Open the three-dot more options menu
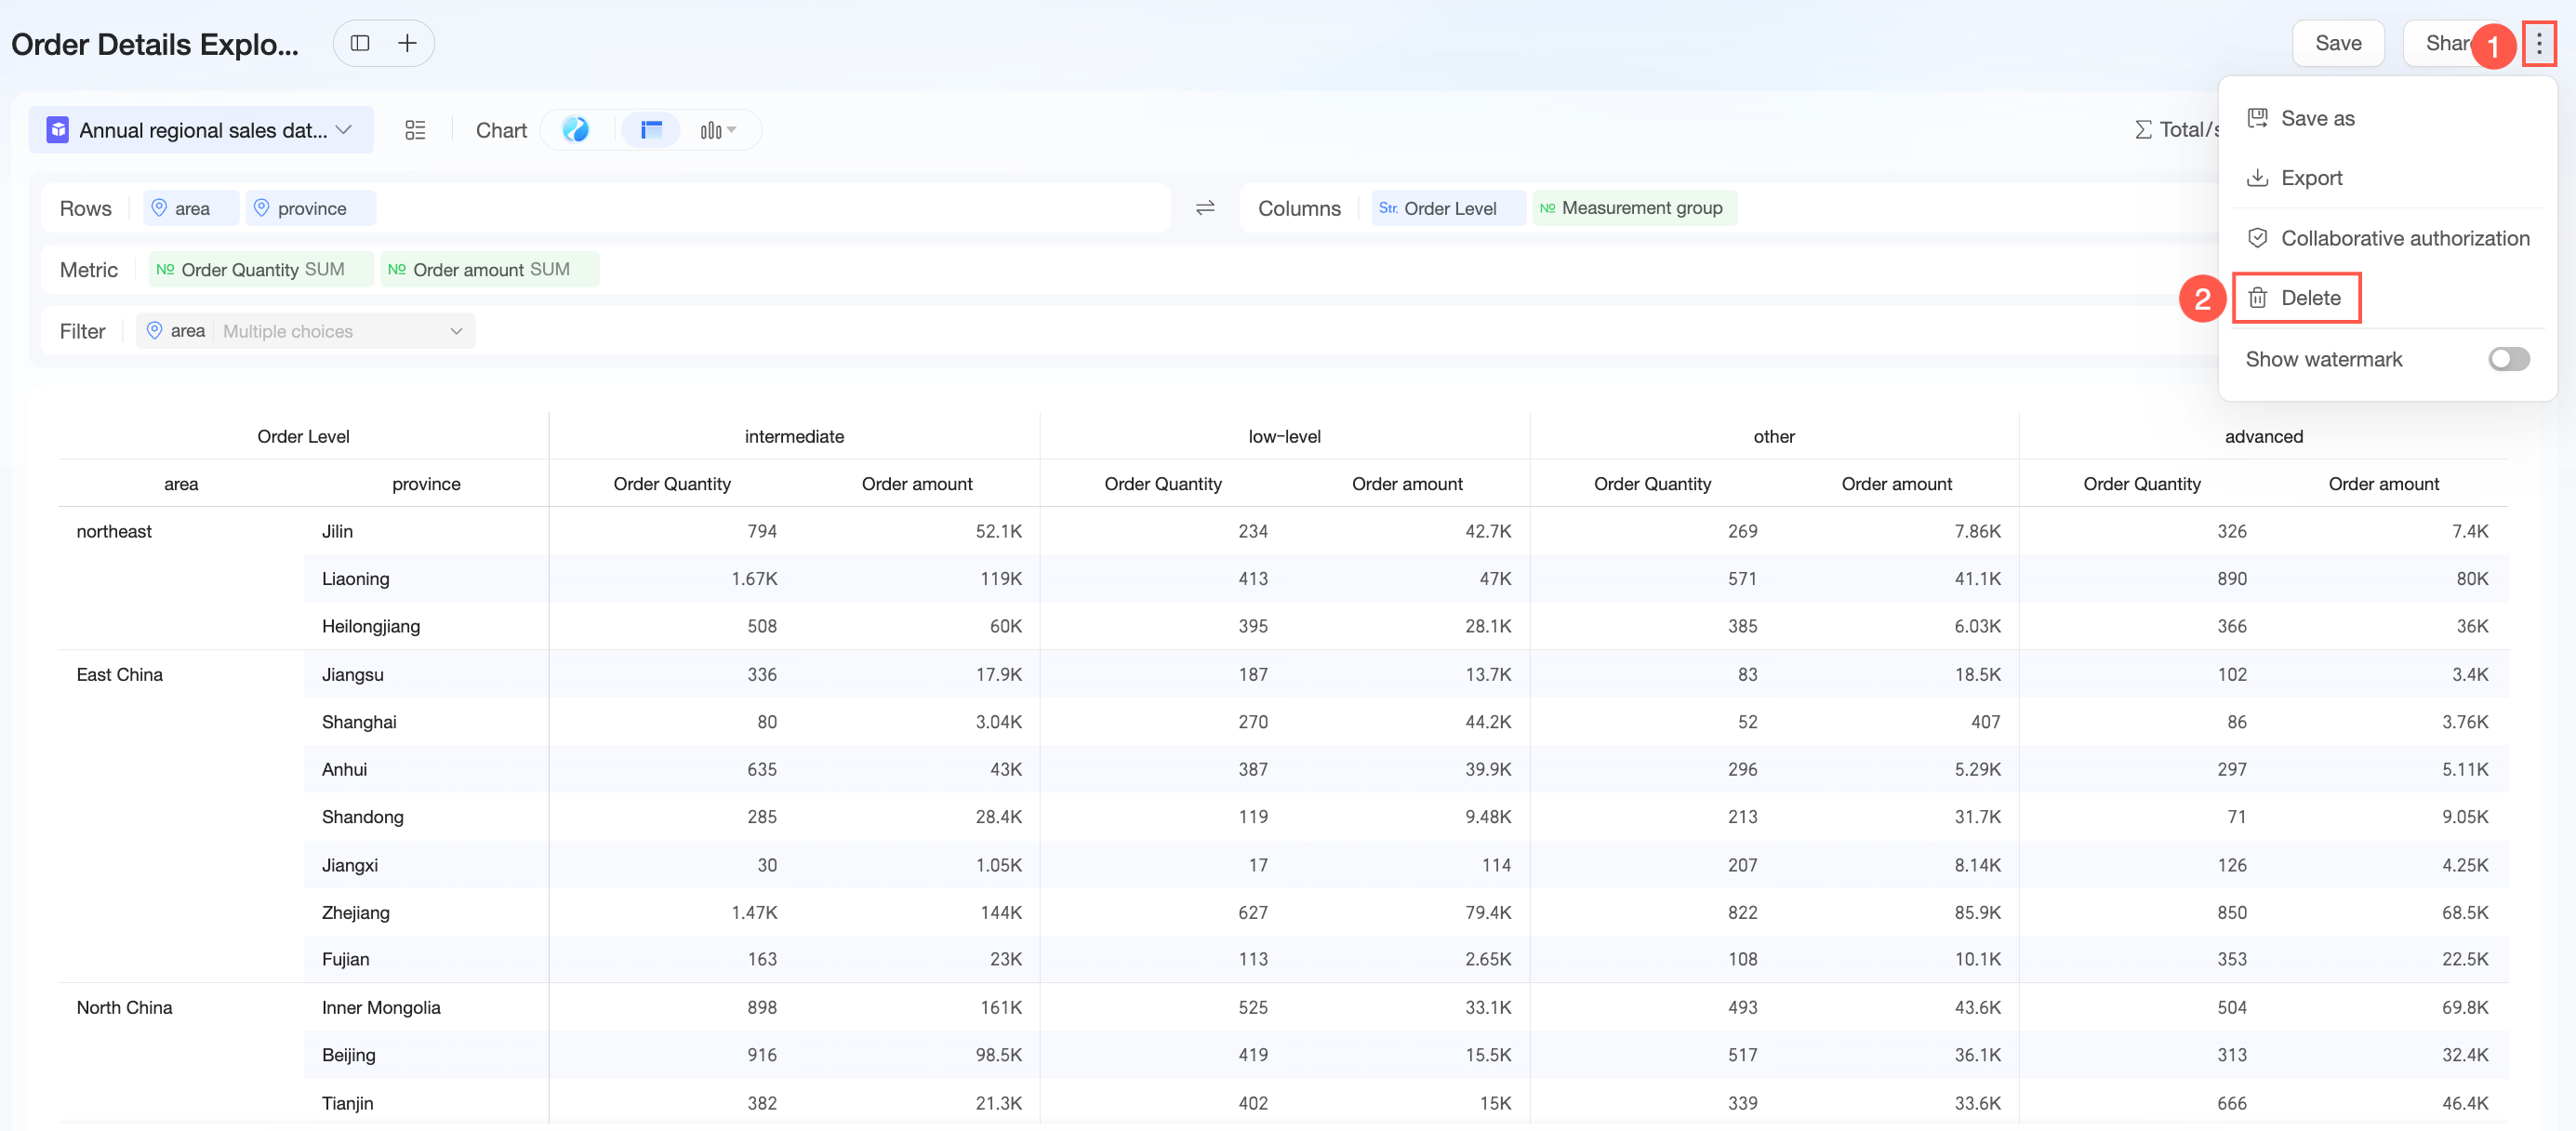 [x=2538, y=43]
